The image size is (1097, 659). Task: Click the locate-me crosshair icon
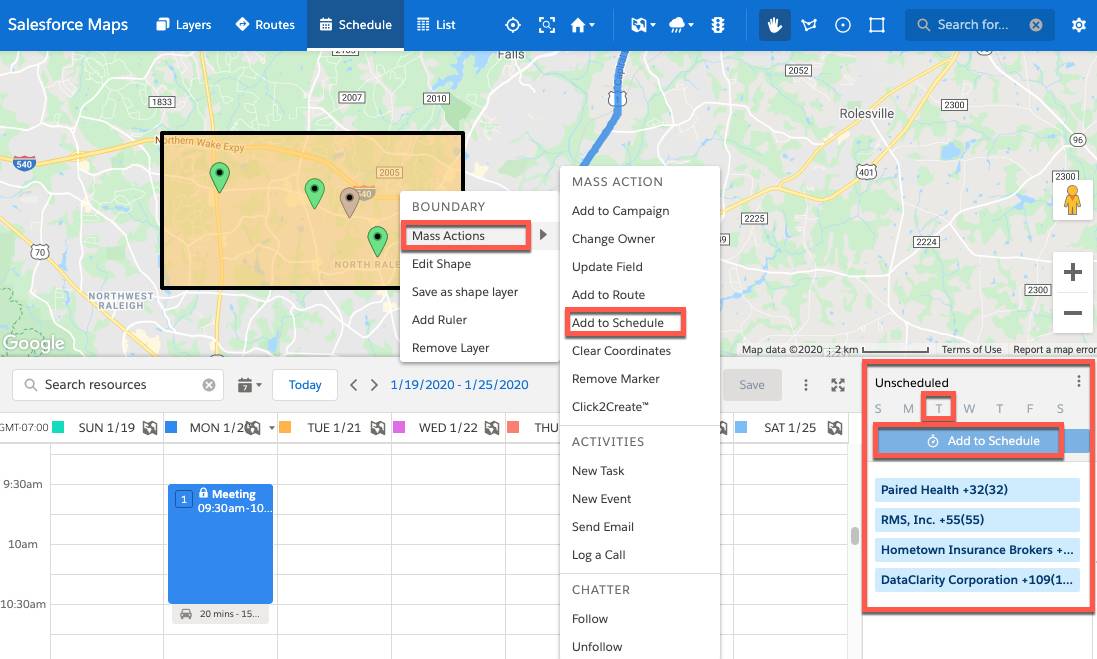coord(513,25)
